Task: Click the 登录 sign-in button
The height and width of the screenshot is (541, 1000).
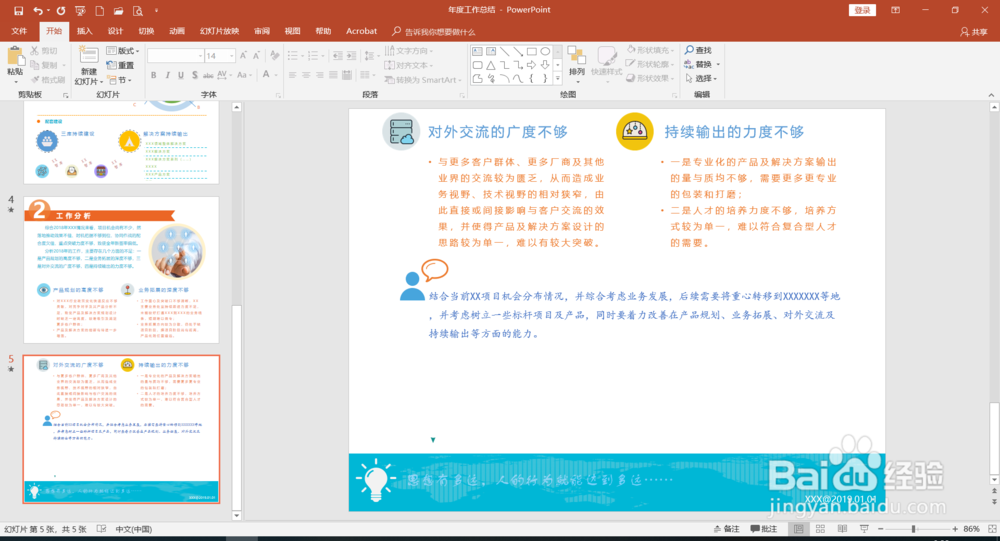Action: [862, 10]
